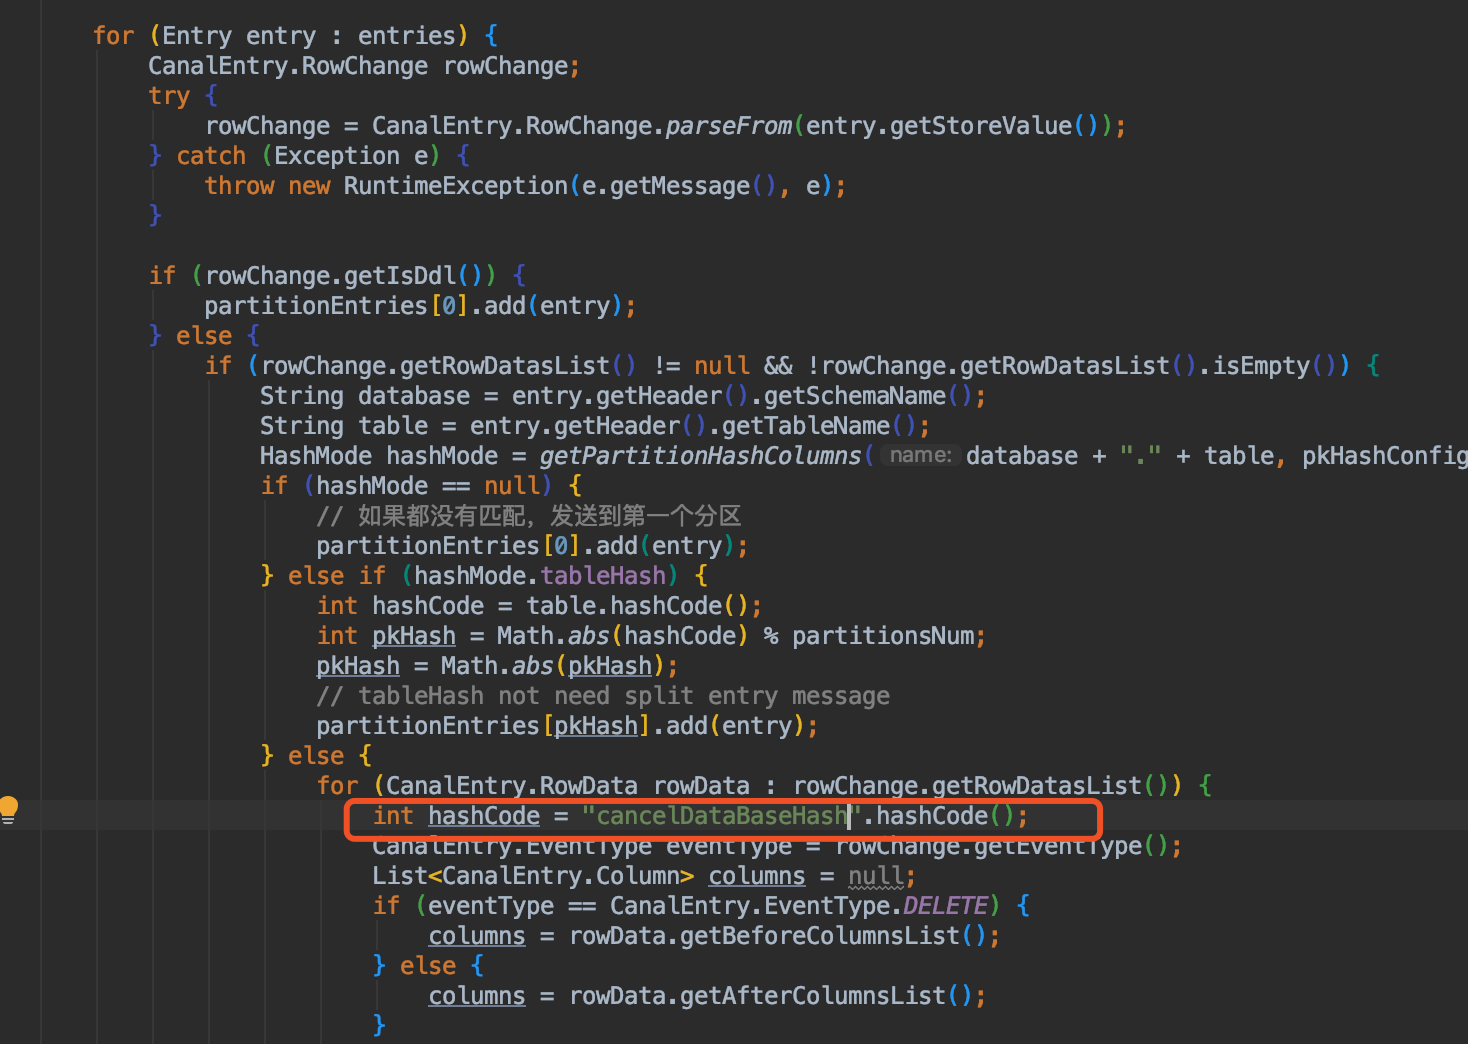The image size is (1468, 1044).
Task: Click the Chinese comment line
Action: 529,516
